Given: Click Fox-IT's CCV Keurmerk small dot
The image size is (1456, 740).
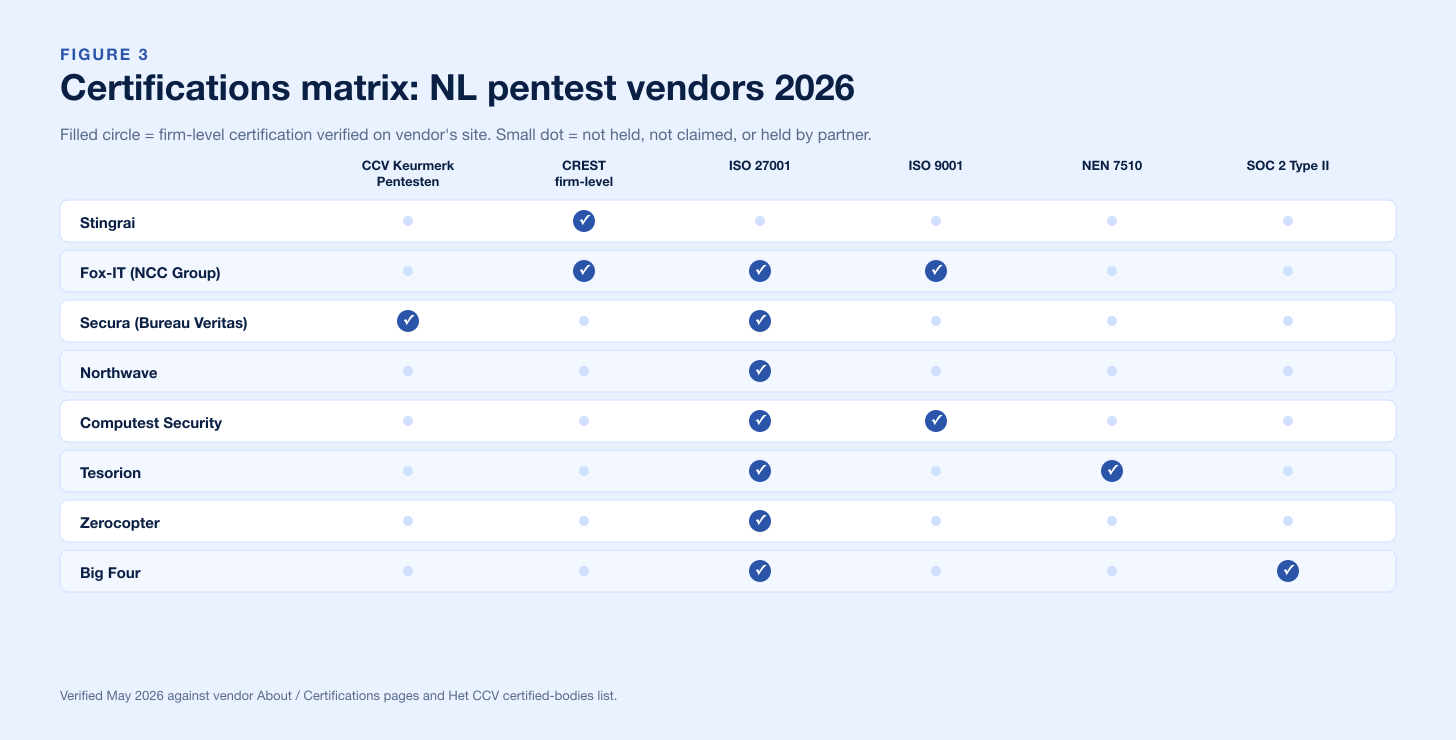Looking at the screenshot, I should pyautogui.click(x=408, y=271).
